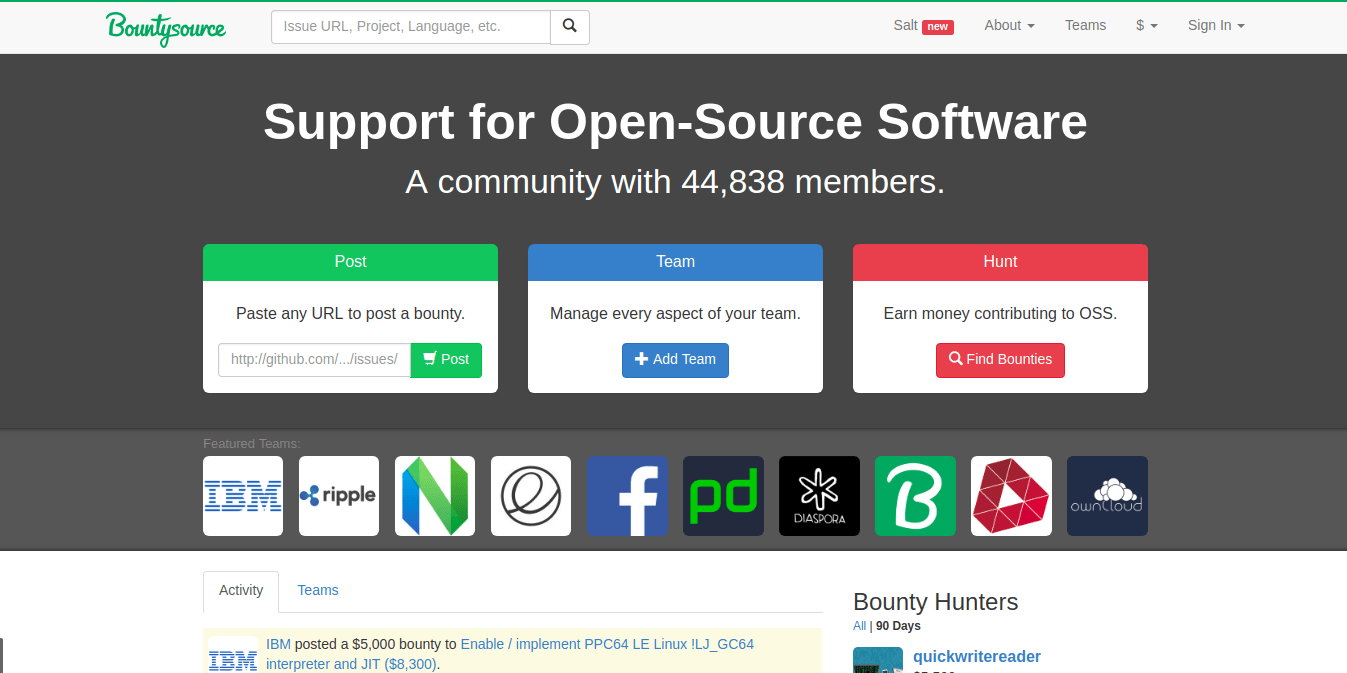Click the Post panel header
1347x673 pixels.
350,262
